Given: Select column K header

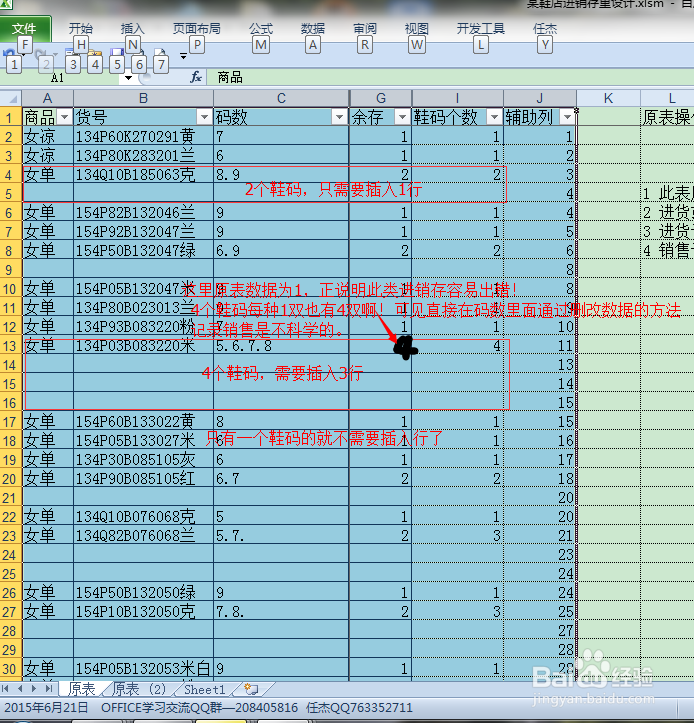Looking at the screenshot, I should pos(608,98).
